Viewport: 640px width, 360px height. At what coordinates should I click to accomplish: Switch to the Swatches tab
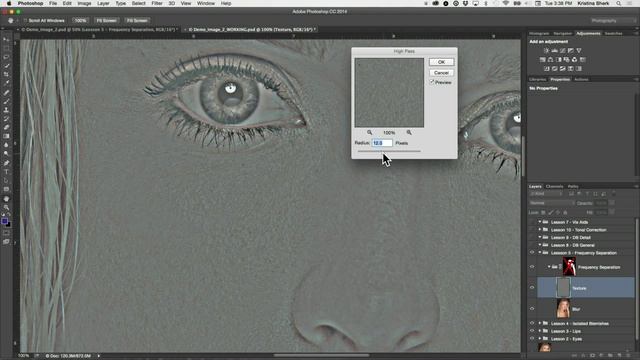(613, 33)
